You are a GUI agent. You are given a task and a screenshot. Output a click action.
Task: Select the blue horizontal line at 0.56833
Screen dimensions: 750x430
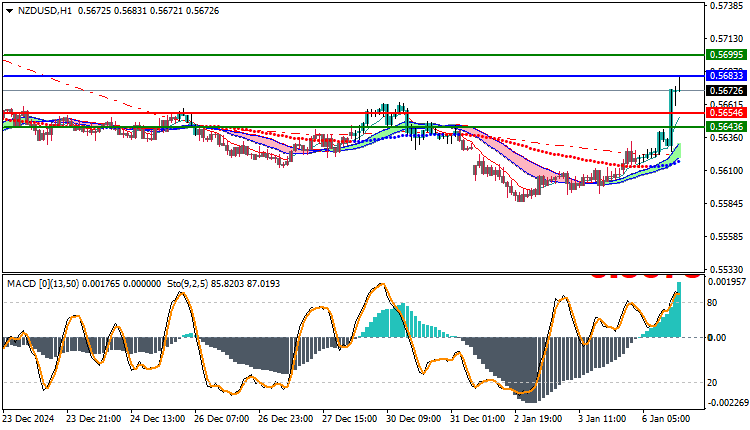click(x=353, y=76)
